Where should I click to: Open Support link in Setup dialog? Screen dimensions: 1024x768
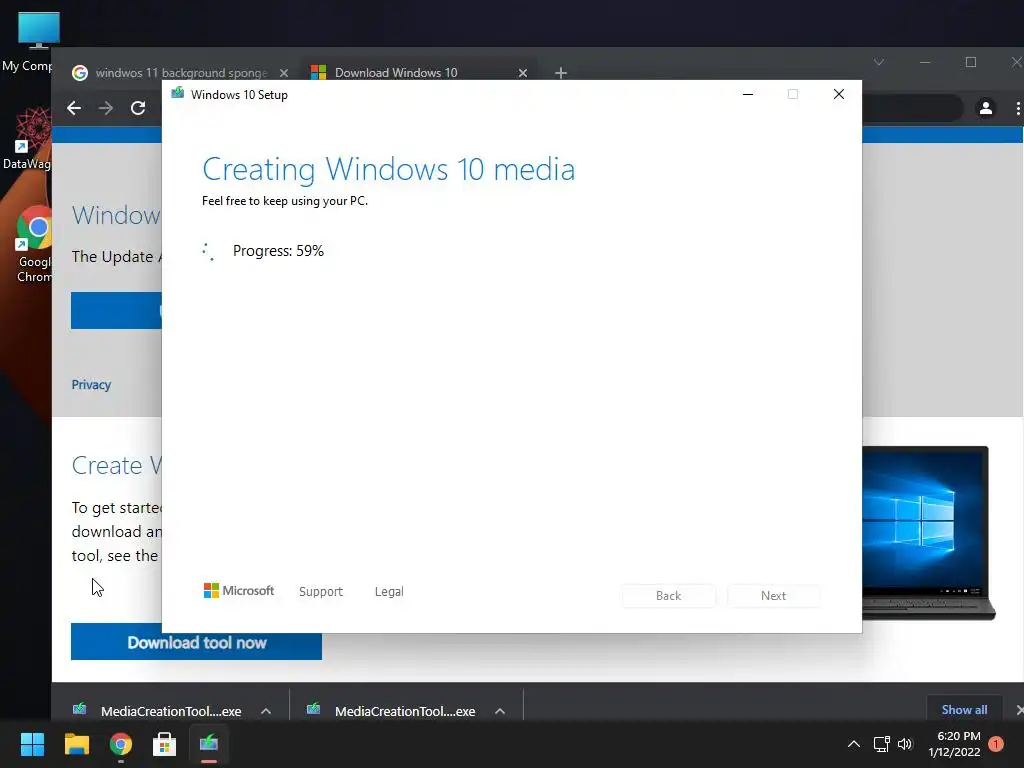pos(321,592)
